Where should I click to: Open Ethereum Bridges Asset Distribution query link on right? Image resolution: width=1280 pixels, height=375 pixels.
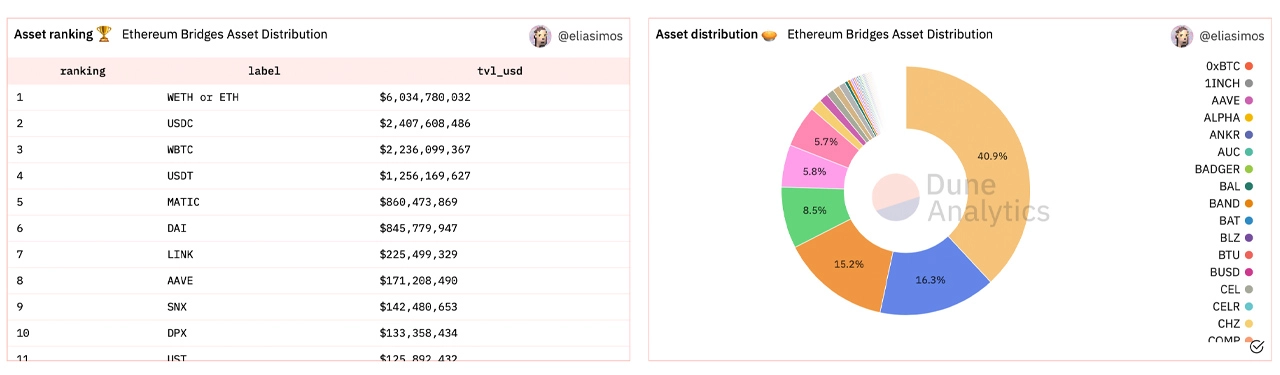890,35
